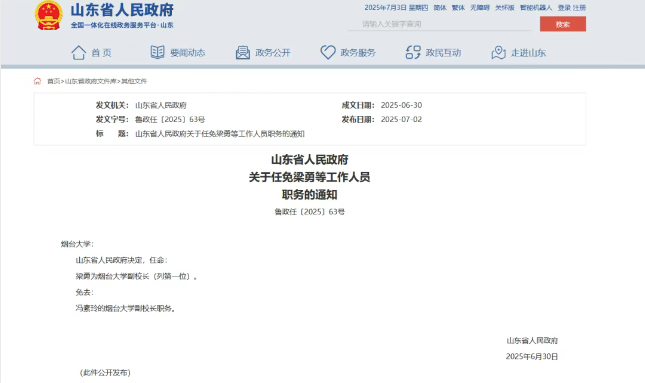
Task: Click the bold heading line 职务的通知
Action: (309, 195)
